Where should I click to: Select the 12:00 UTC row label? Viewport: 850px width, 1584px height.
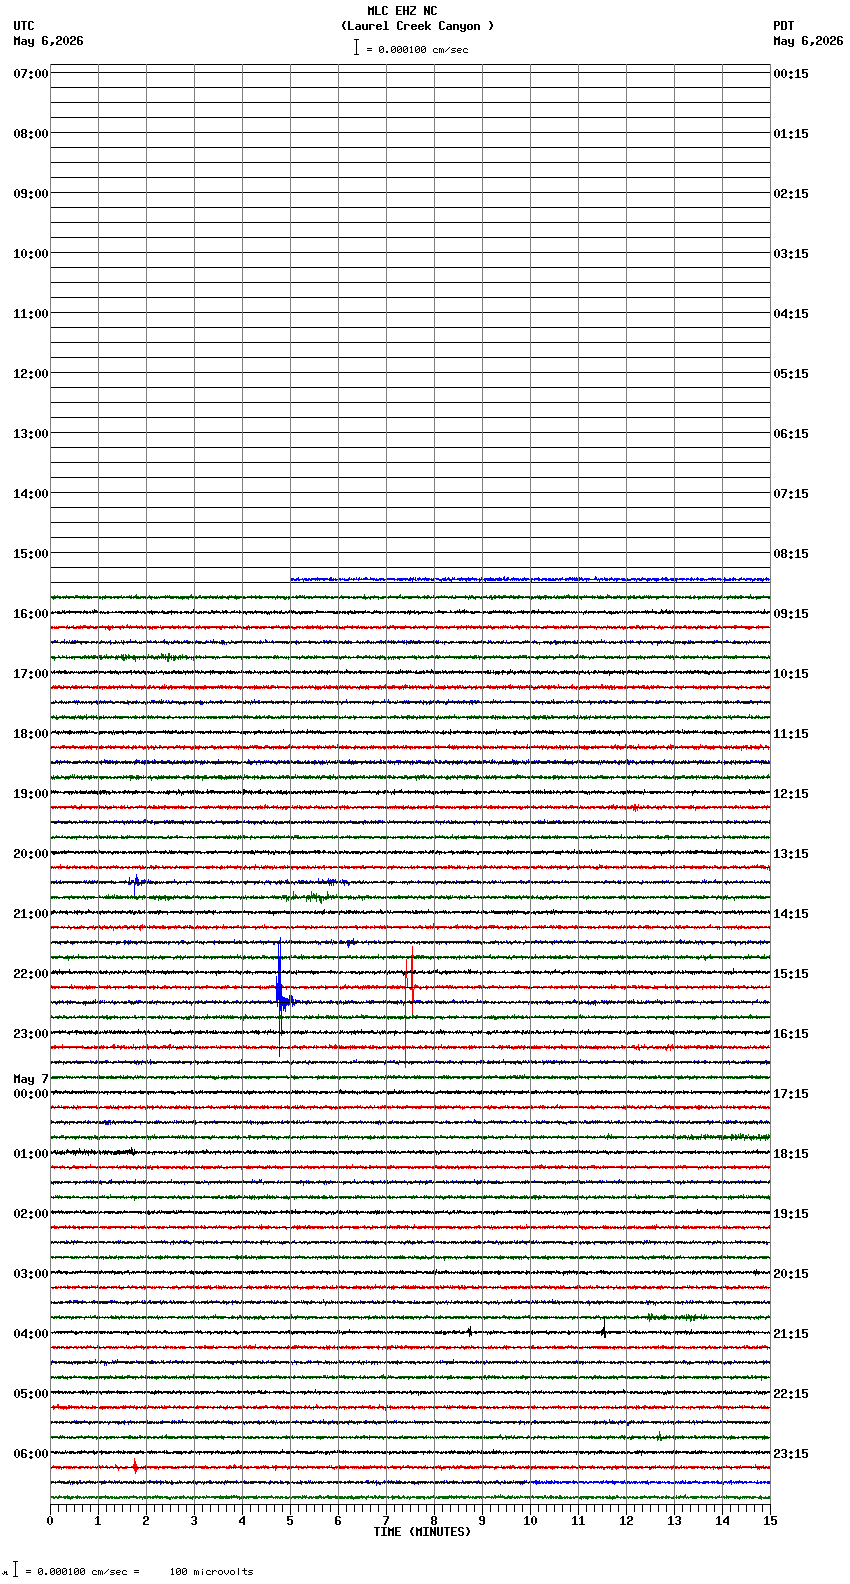31,374
